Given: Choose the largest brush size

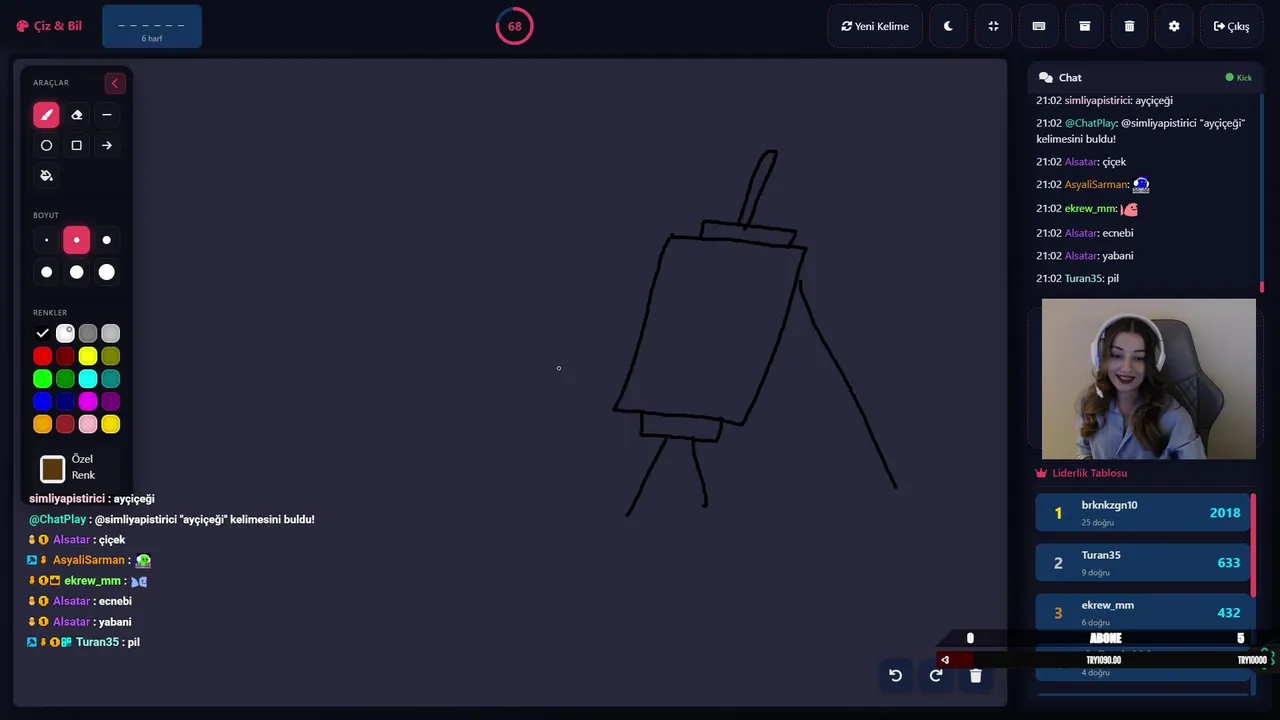Looking at the screenshot, I should click(x=107, y=272).
